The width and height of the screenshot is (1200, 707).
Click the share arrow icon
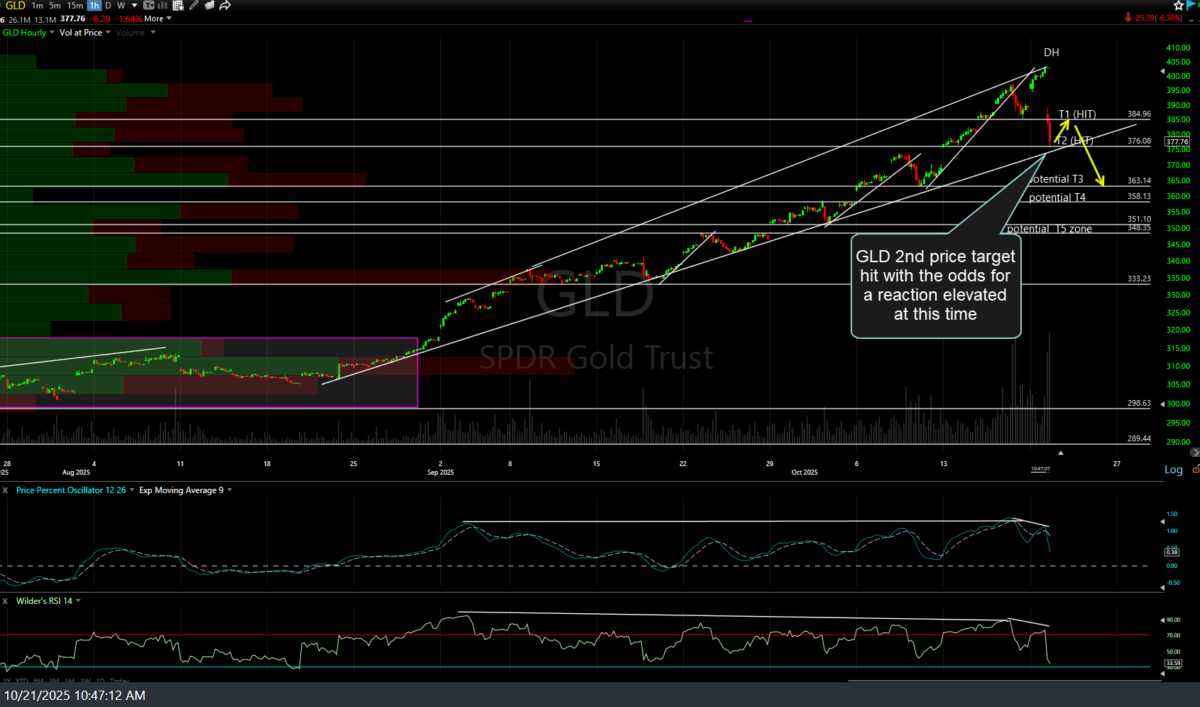(x=225, y=5)
